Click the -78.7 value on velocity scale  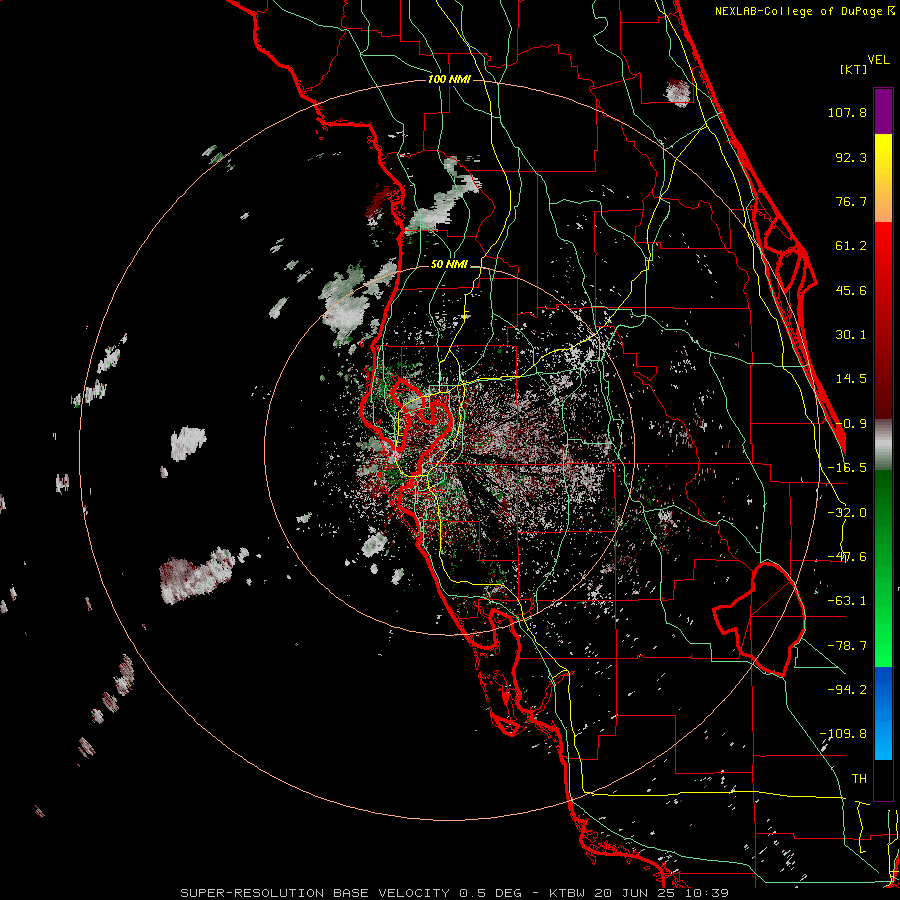pyautogui.click(x=847, y=646)
